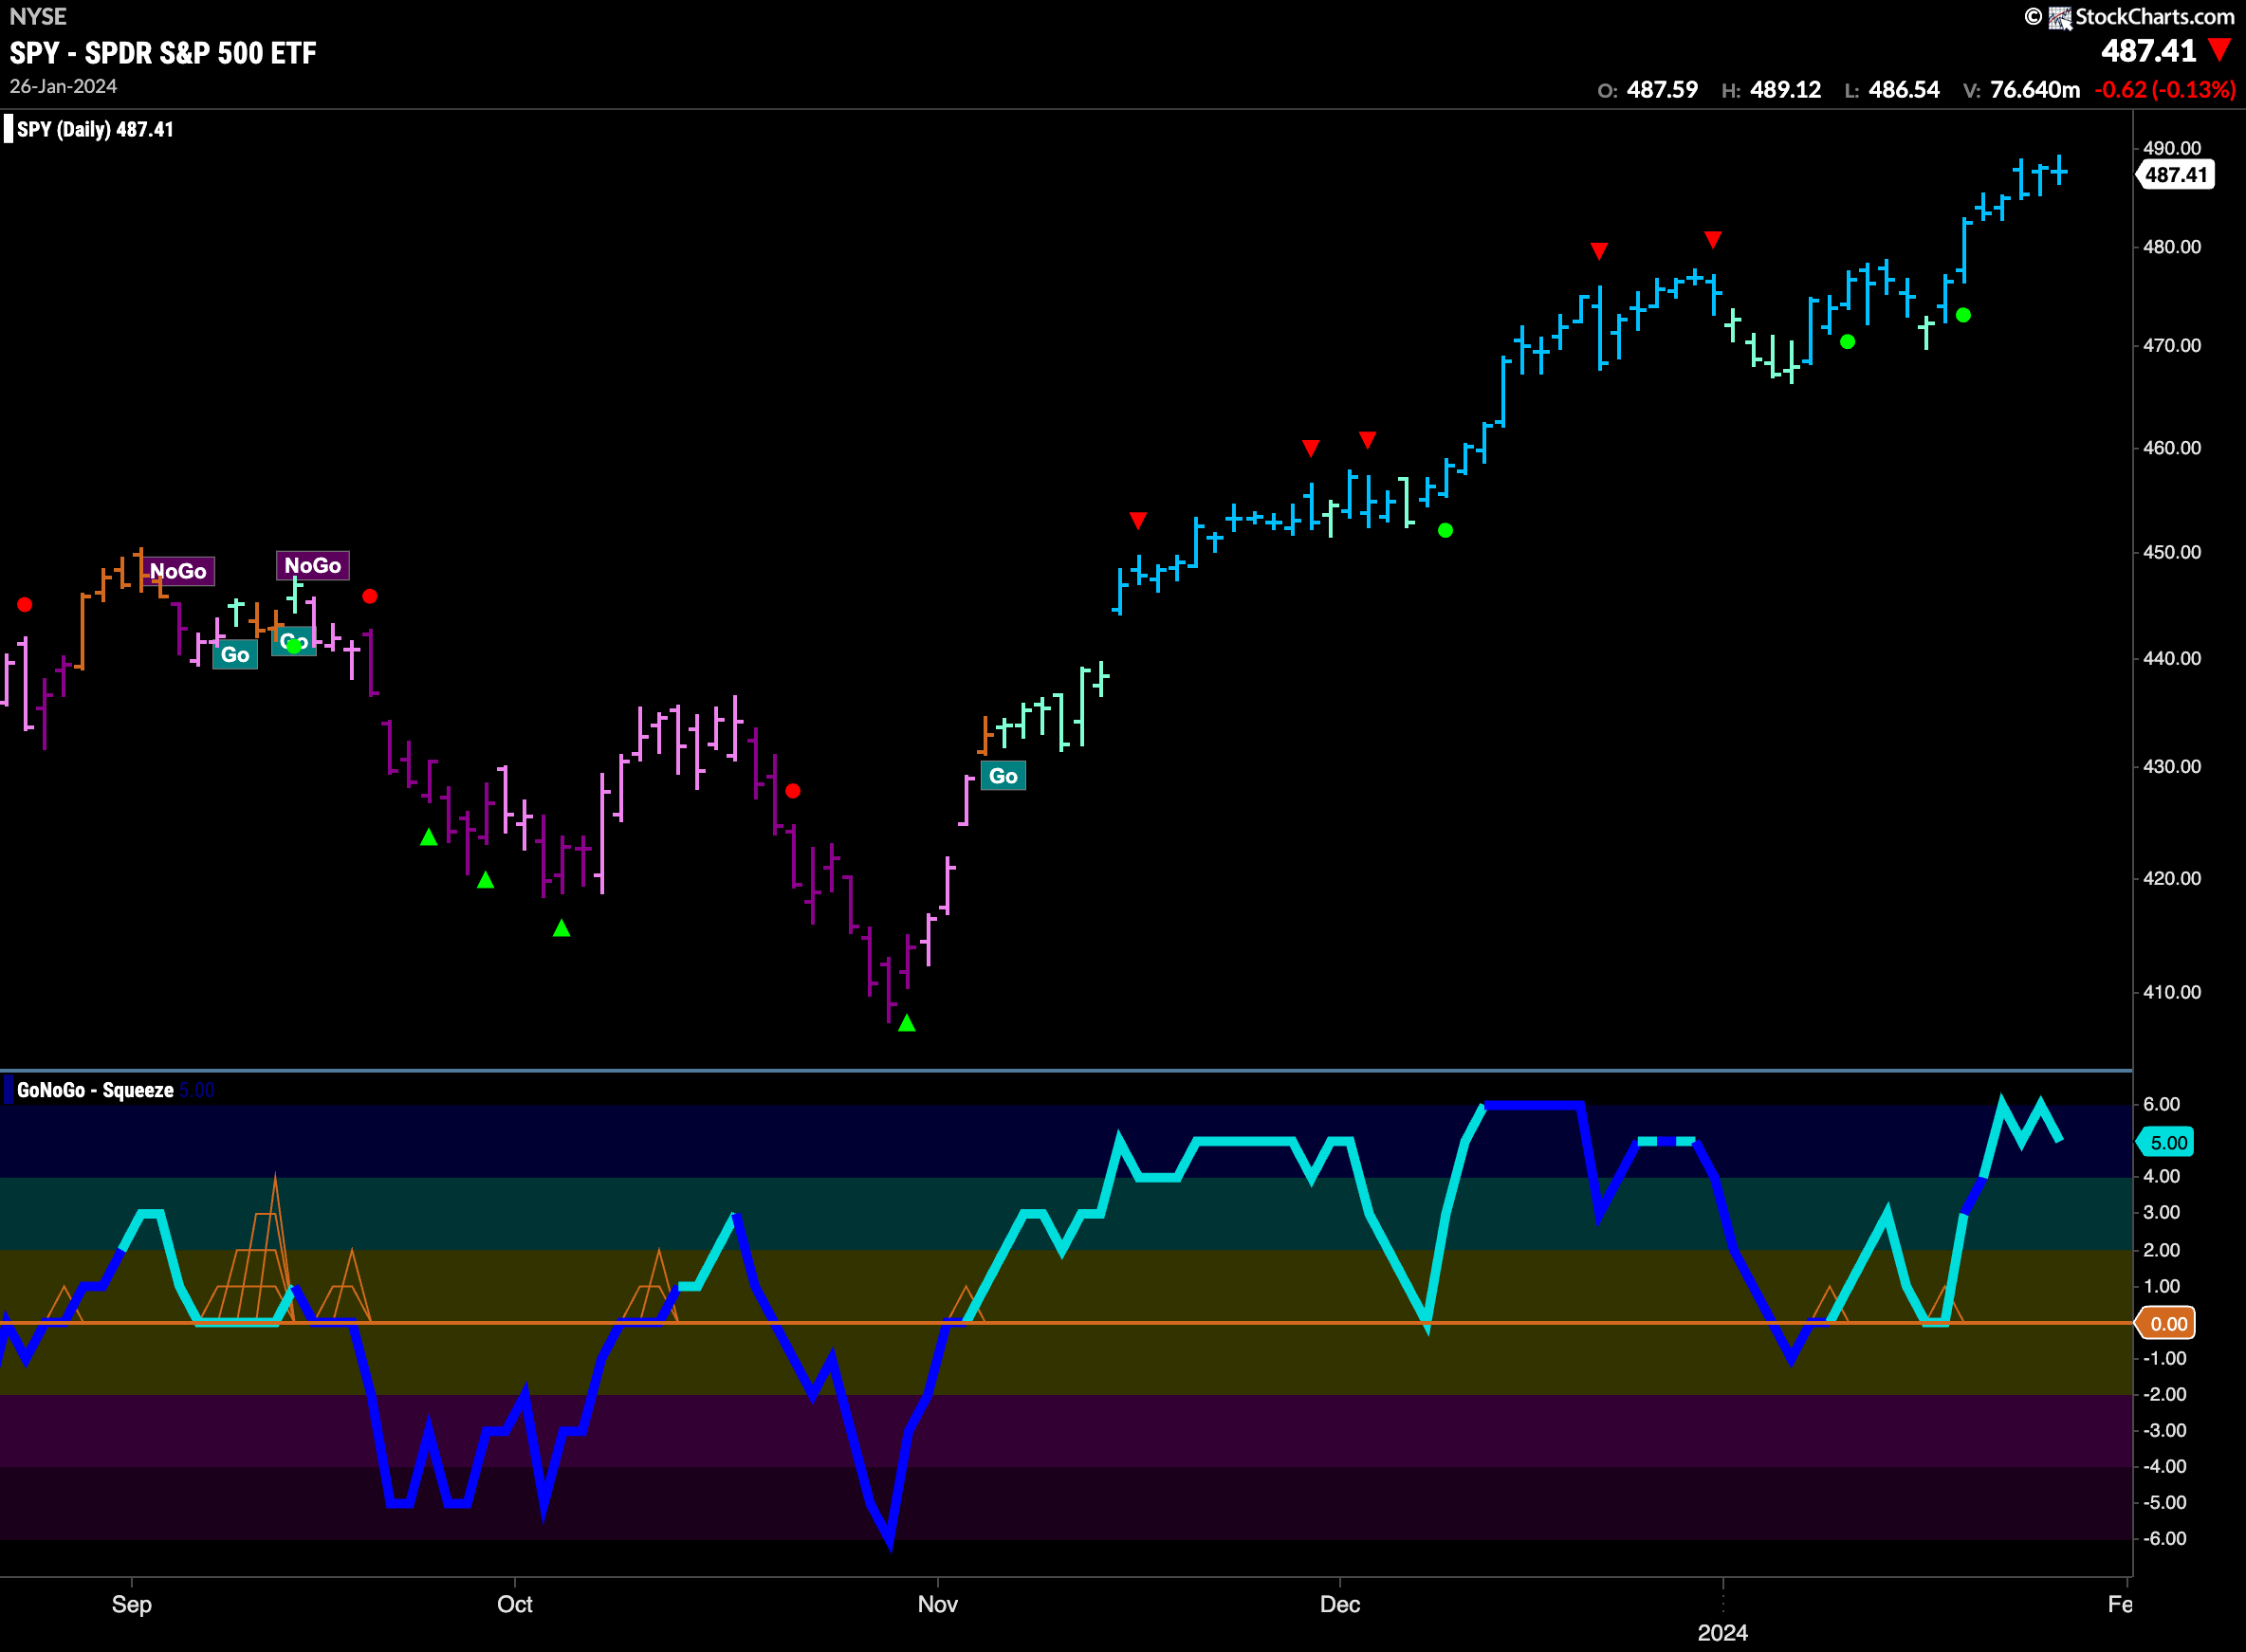Screen dimensions: 2246x1652
Task: Select the 26-Jan-2024 date label
Action: (x=63, y=87)
